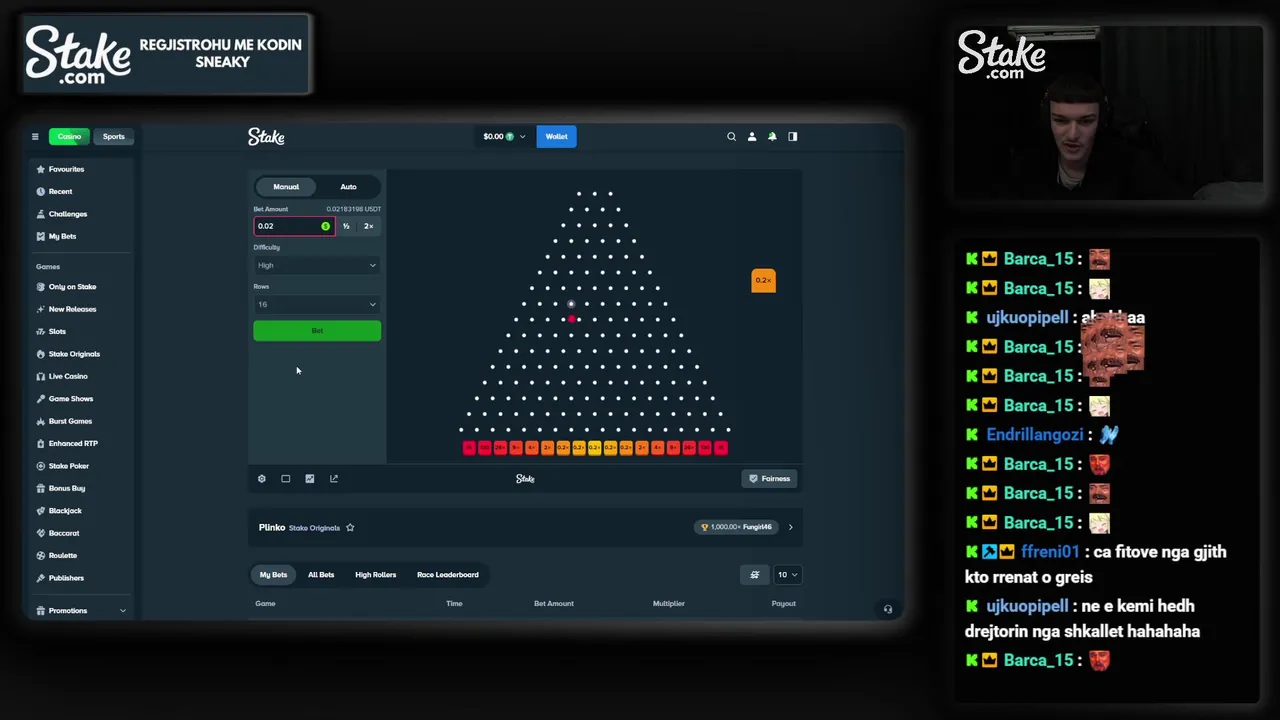The width and height of the screenshot is (1280, 720).
Task: Double the bet amount with 2×
Action: click(x=369, y=226)
